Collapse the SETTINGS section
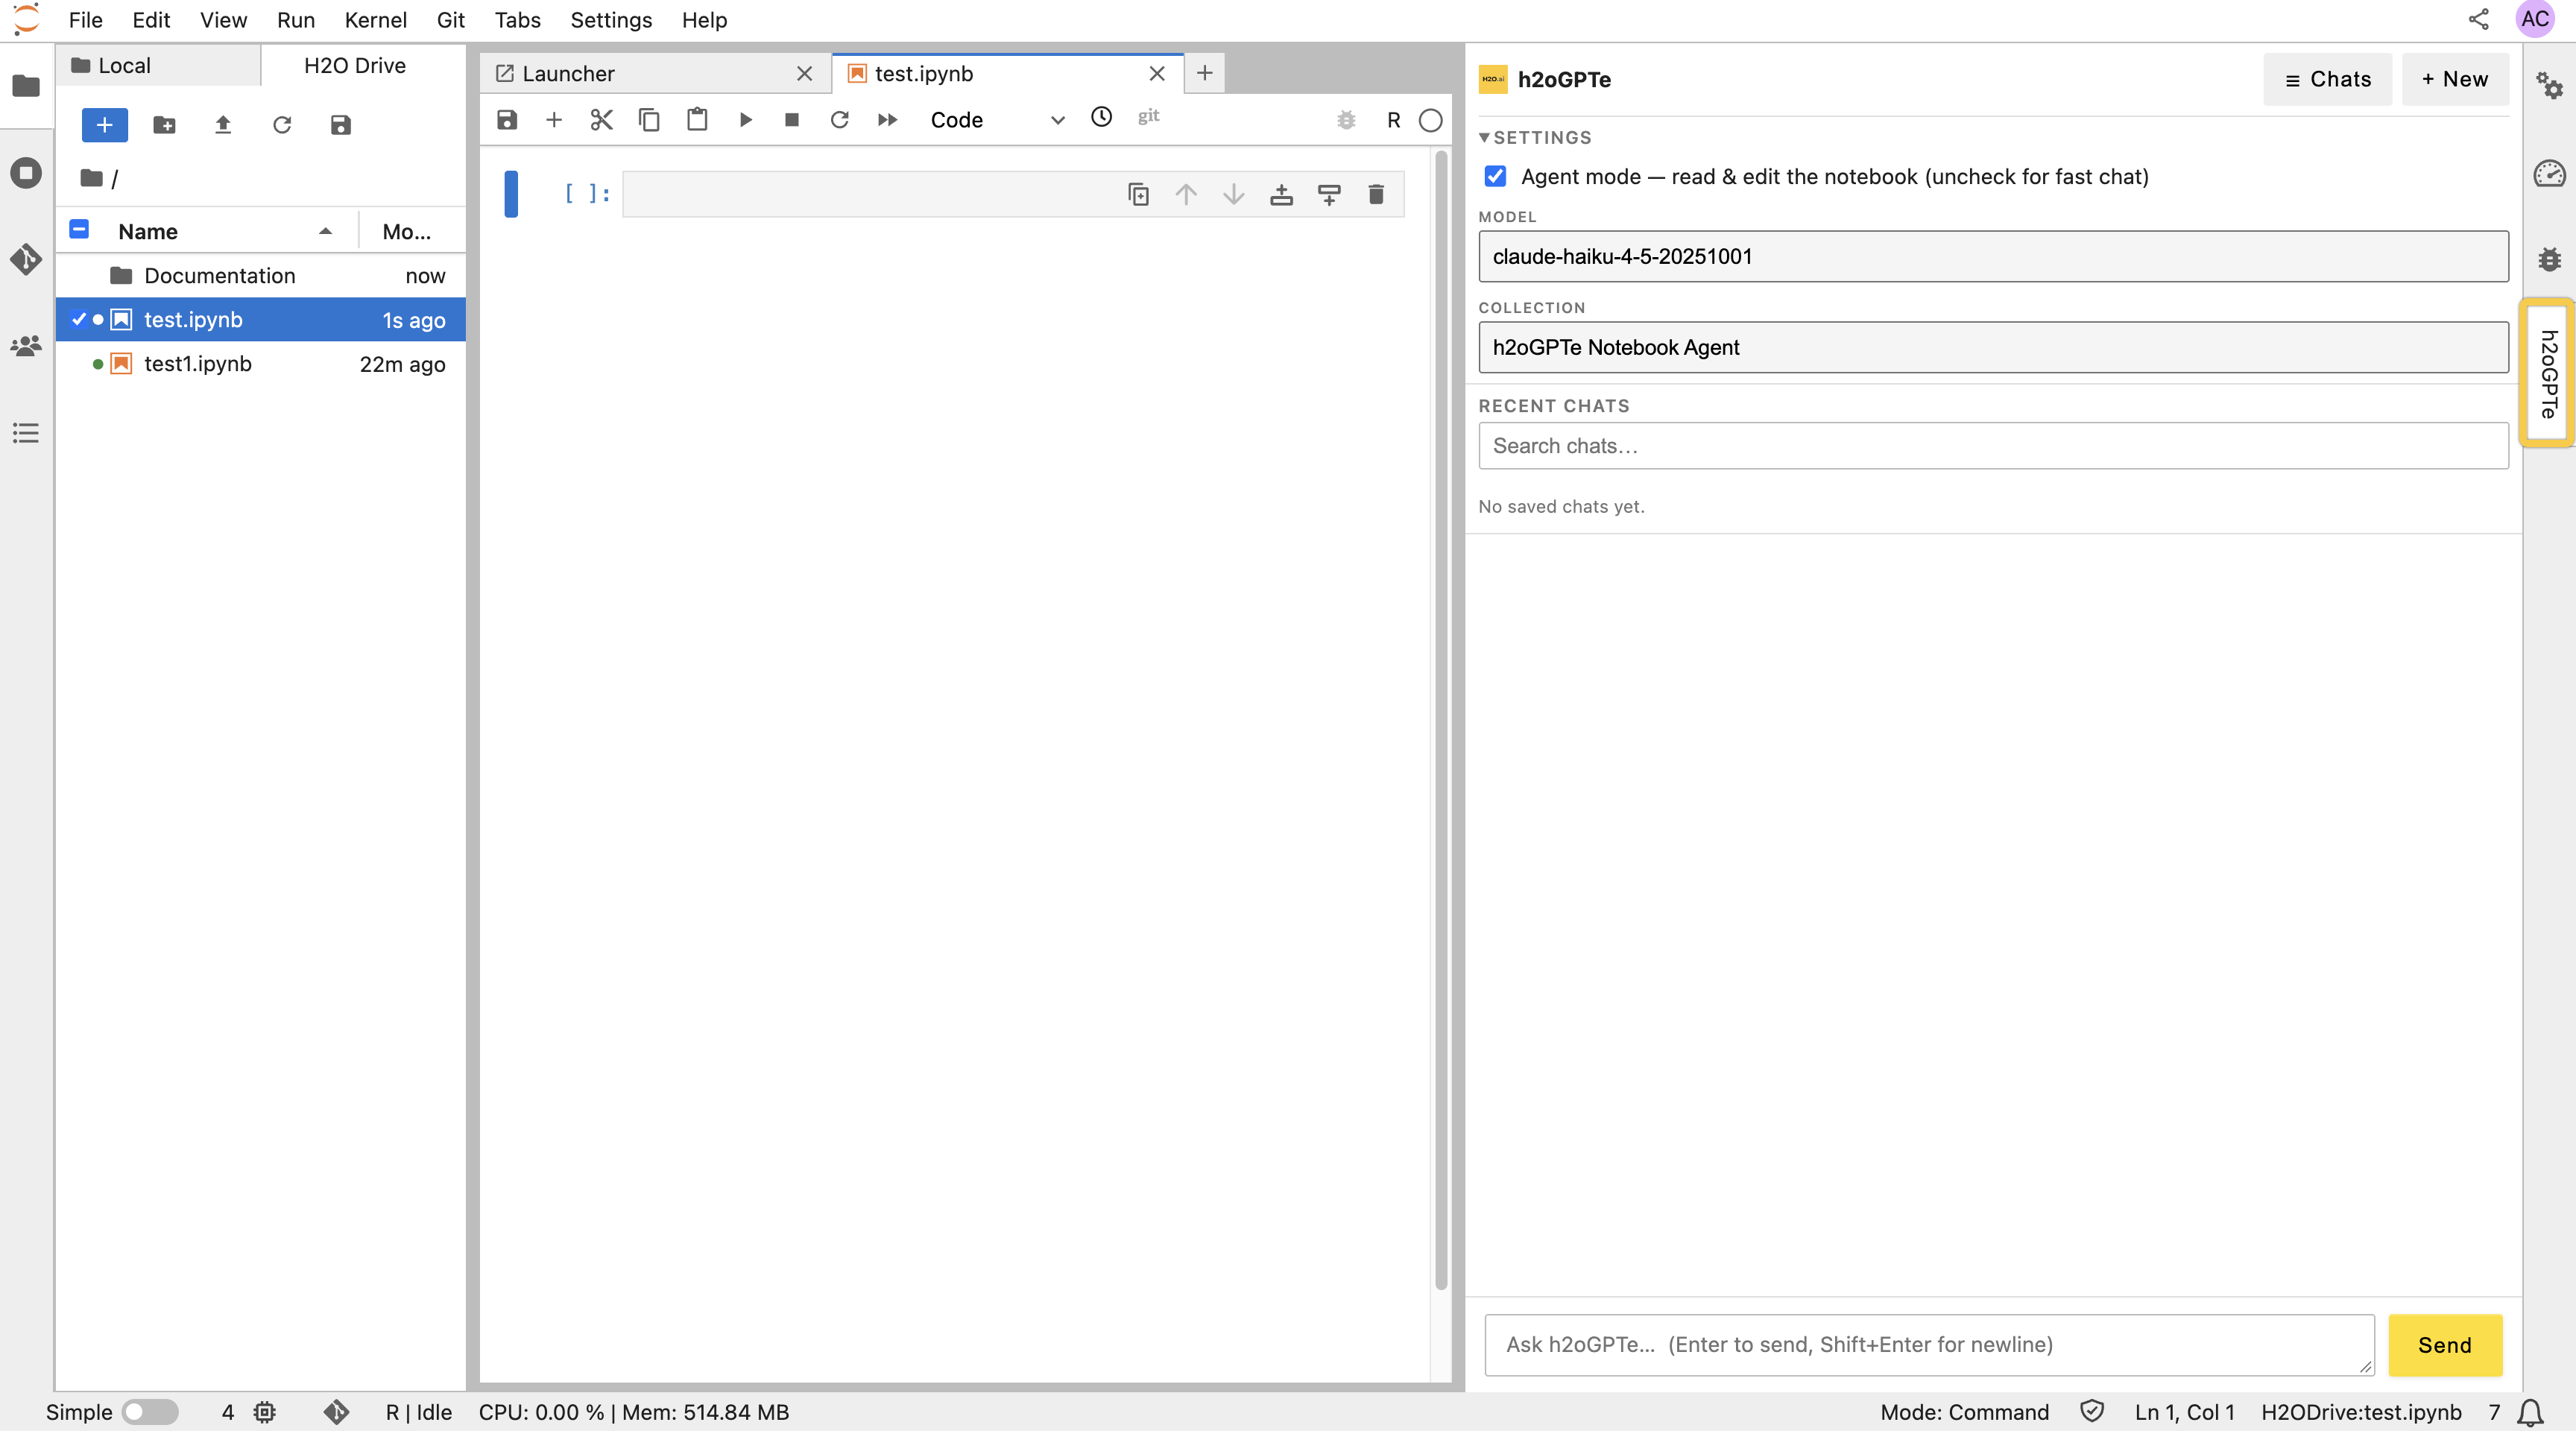This screenshot has height=1431, width=2576. (1535, 137)
